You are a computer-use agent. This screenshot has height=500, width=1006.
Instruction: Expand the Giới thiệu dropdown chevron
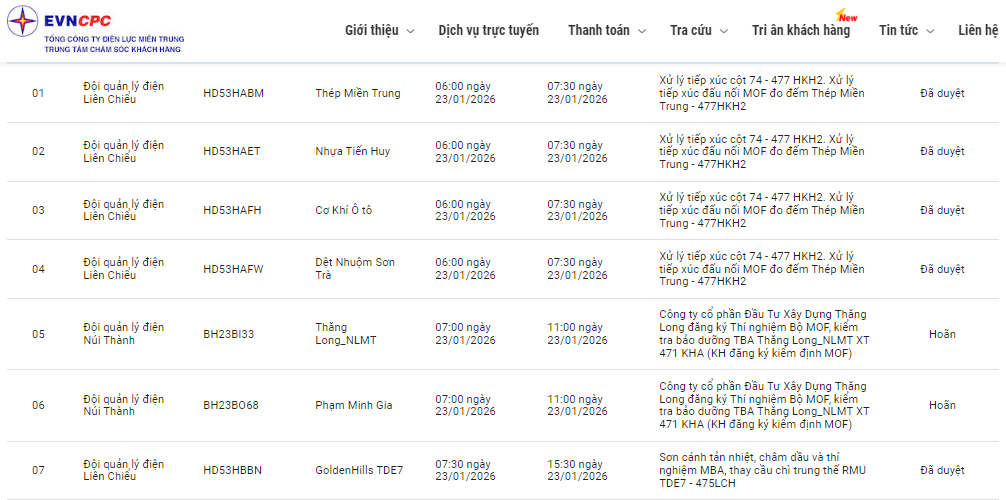[410, 31]
